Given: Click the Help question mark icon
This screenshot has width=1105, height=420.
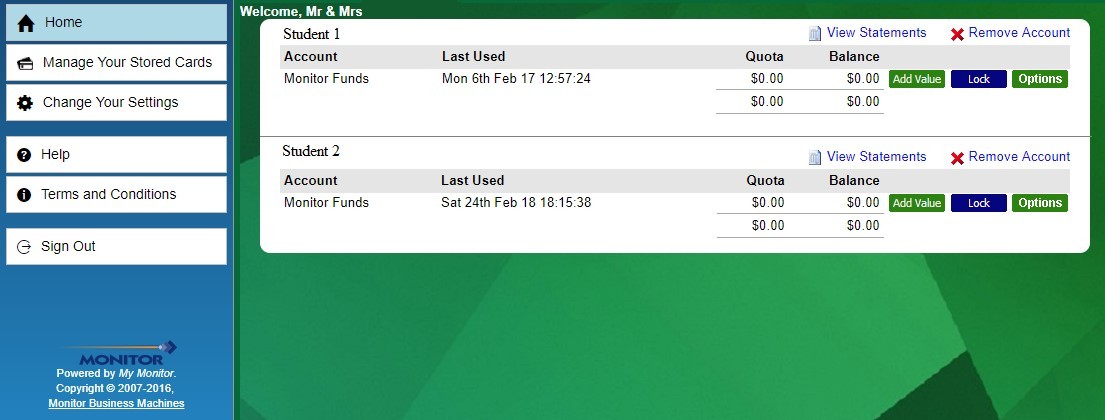Looking at the screenshot, I should (x=25, y=155).
